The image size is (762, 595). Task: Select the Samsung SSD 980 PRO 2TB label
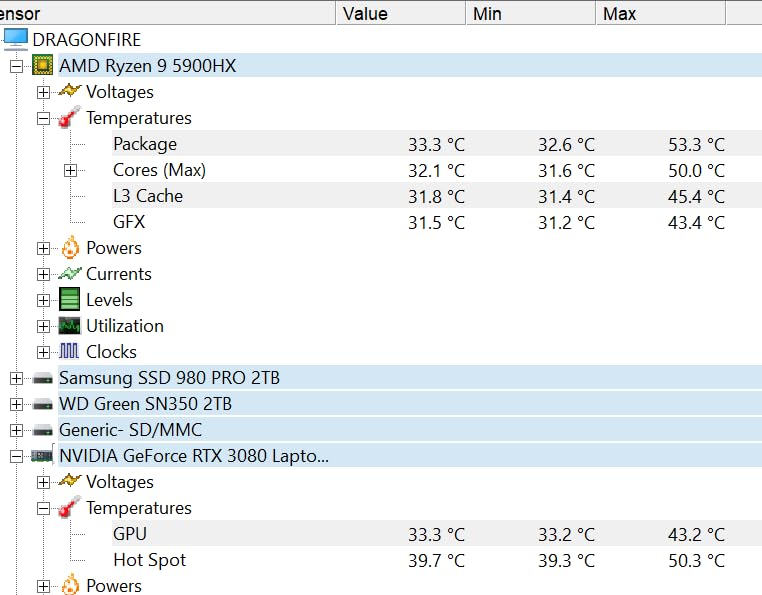pyautogui.click(x=169, y=378)
